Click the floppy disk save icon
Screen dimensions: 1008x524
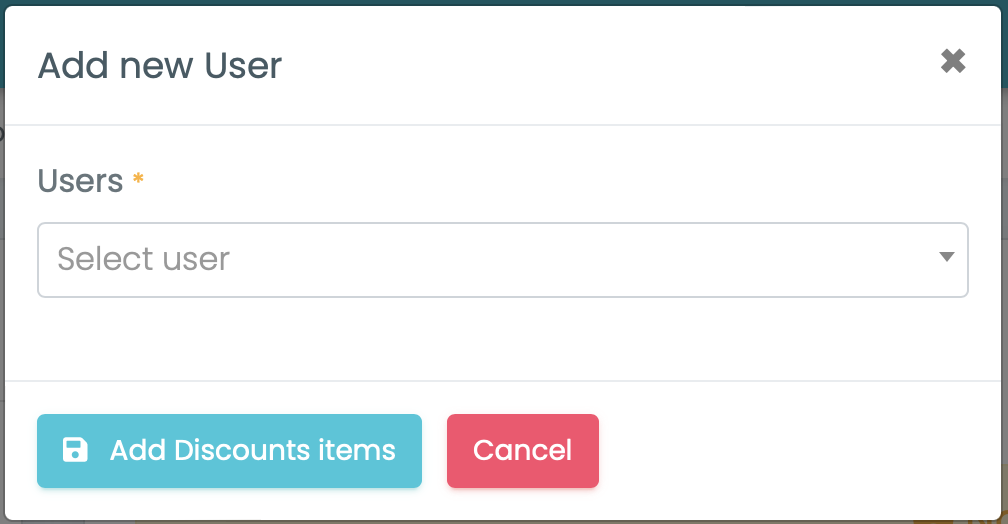point(75,450)
